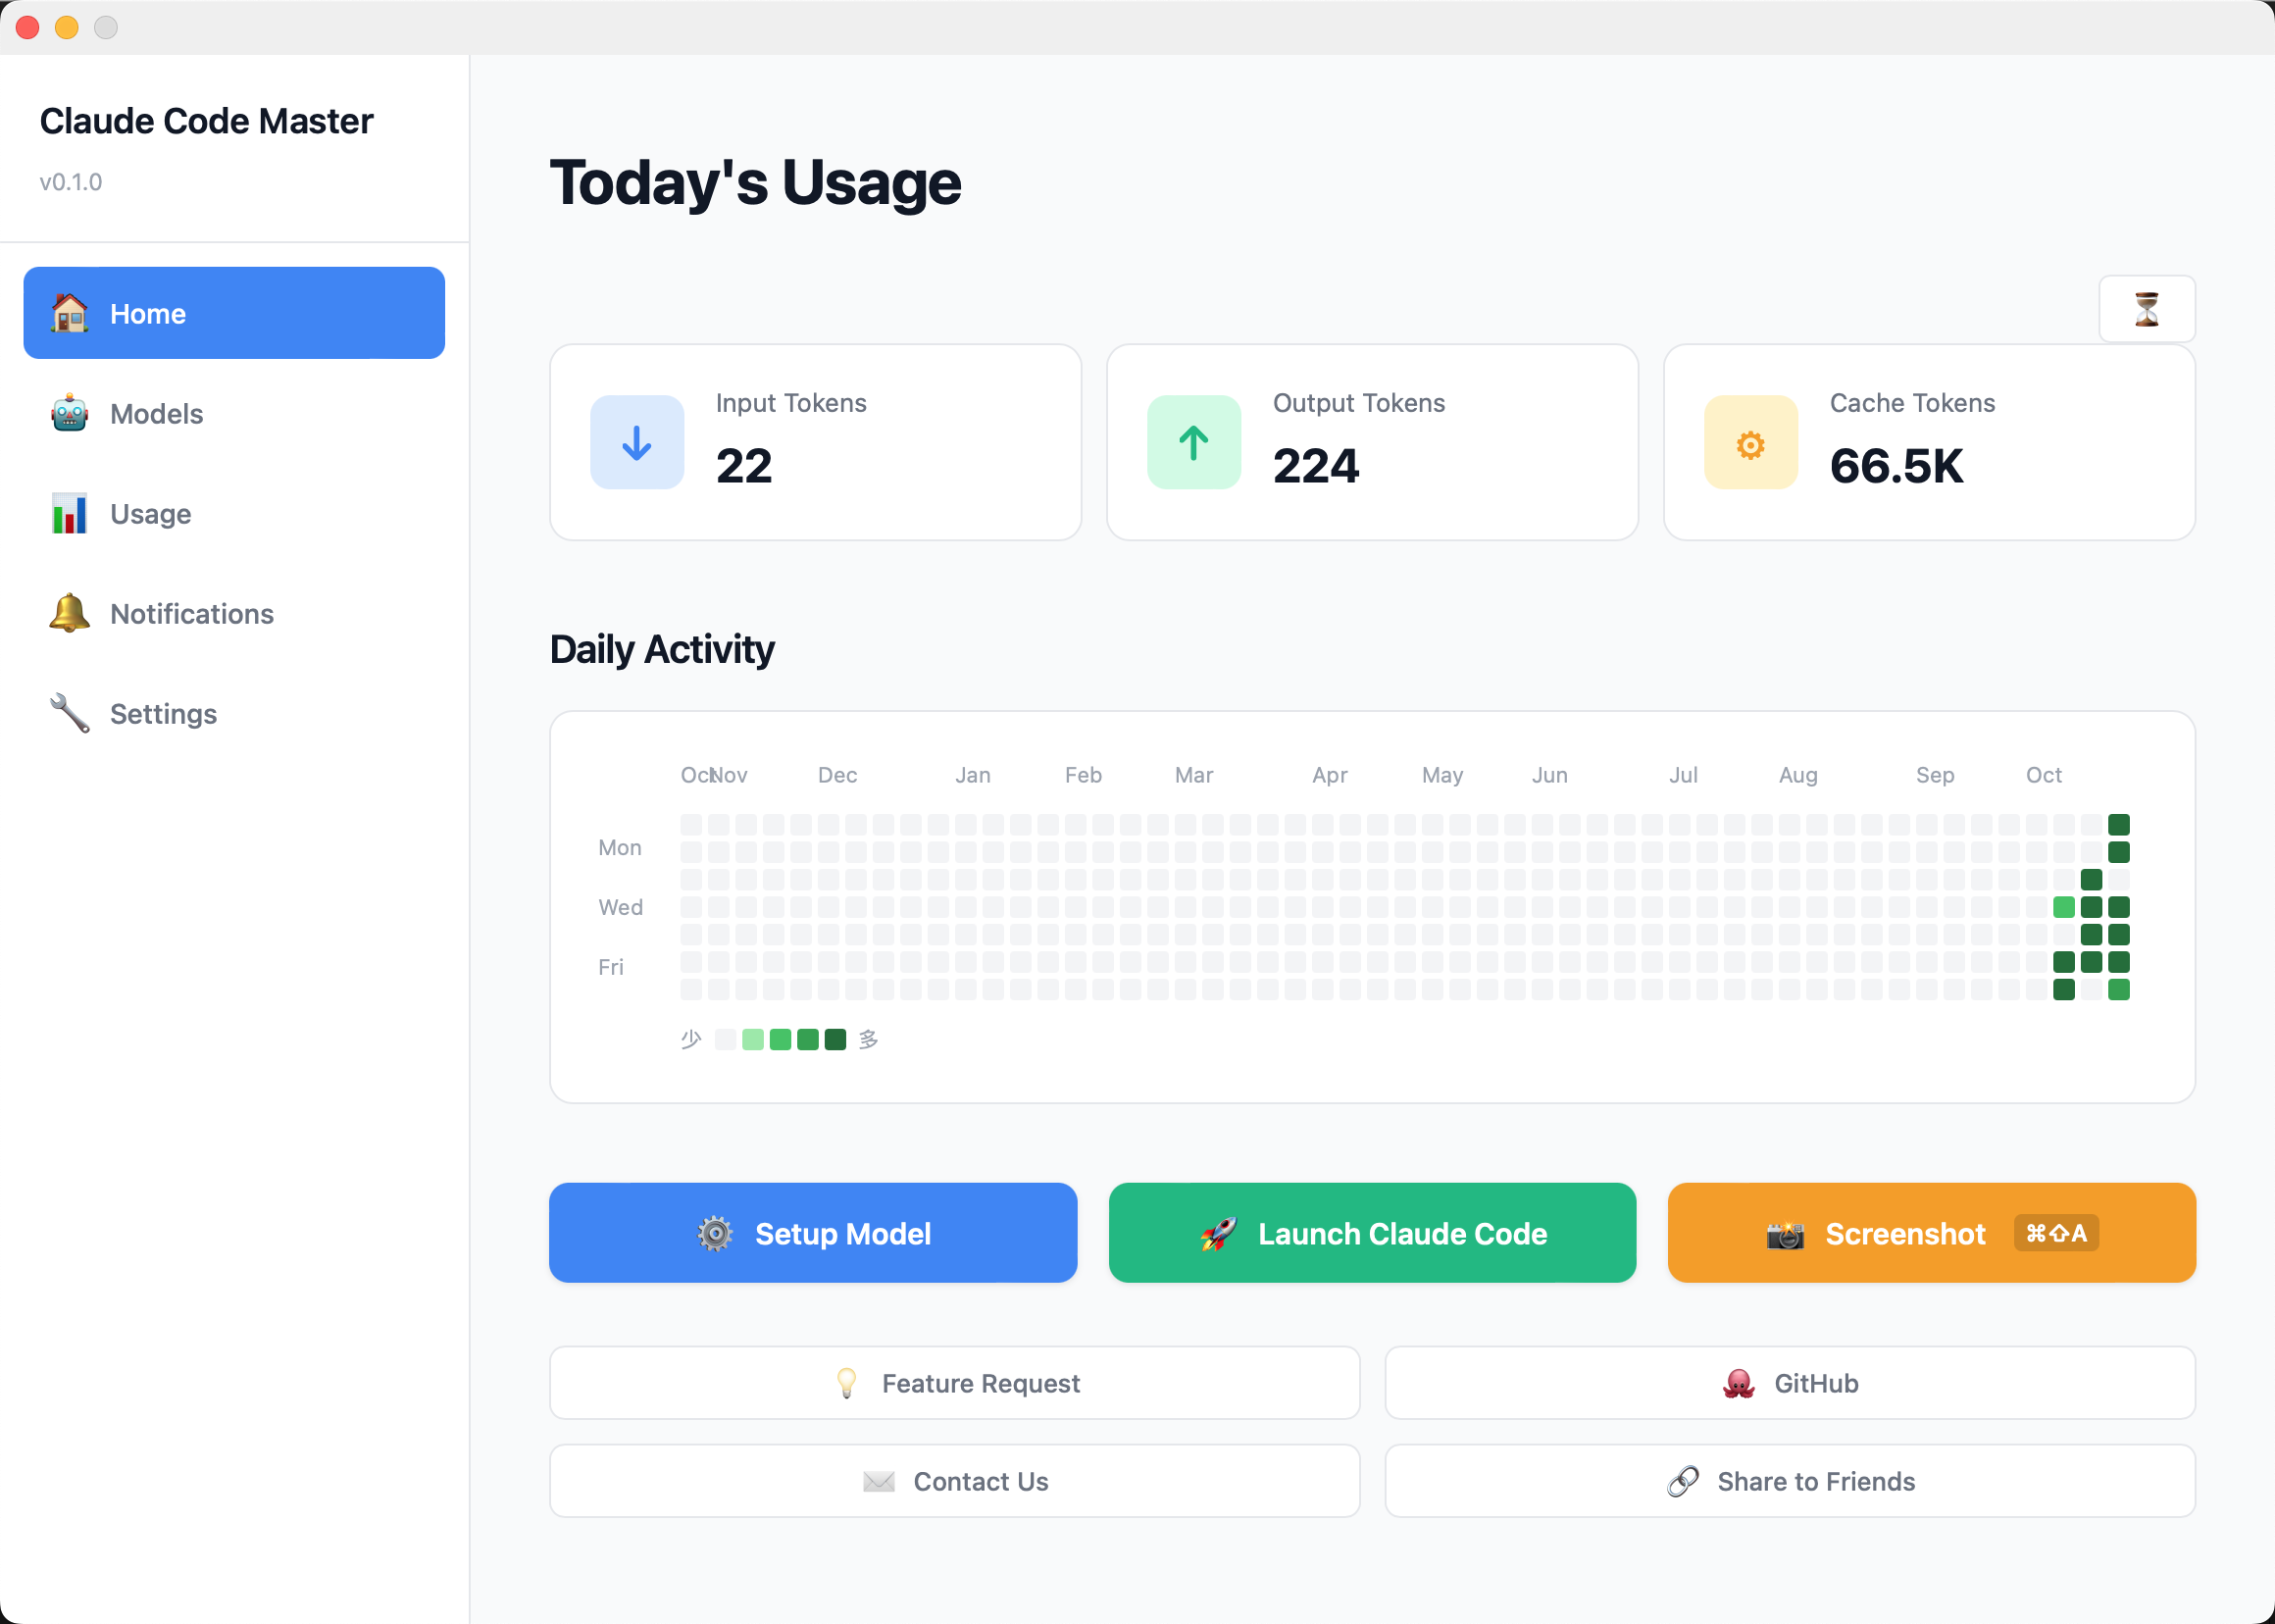Screen dimensions: 2275x1624
Task: Open the Feature Request link
Action: 954,1383
